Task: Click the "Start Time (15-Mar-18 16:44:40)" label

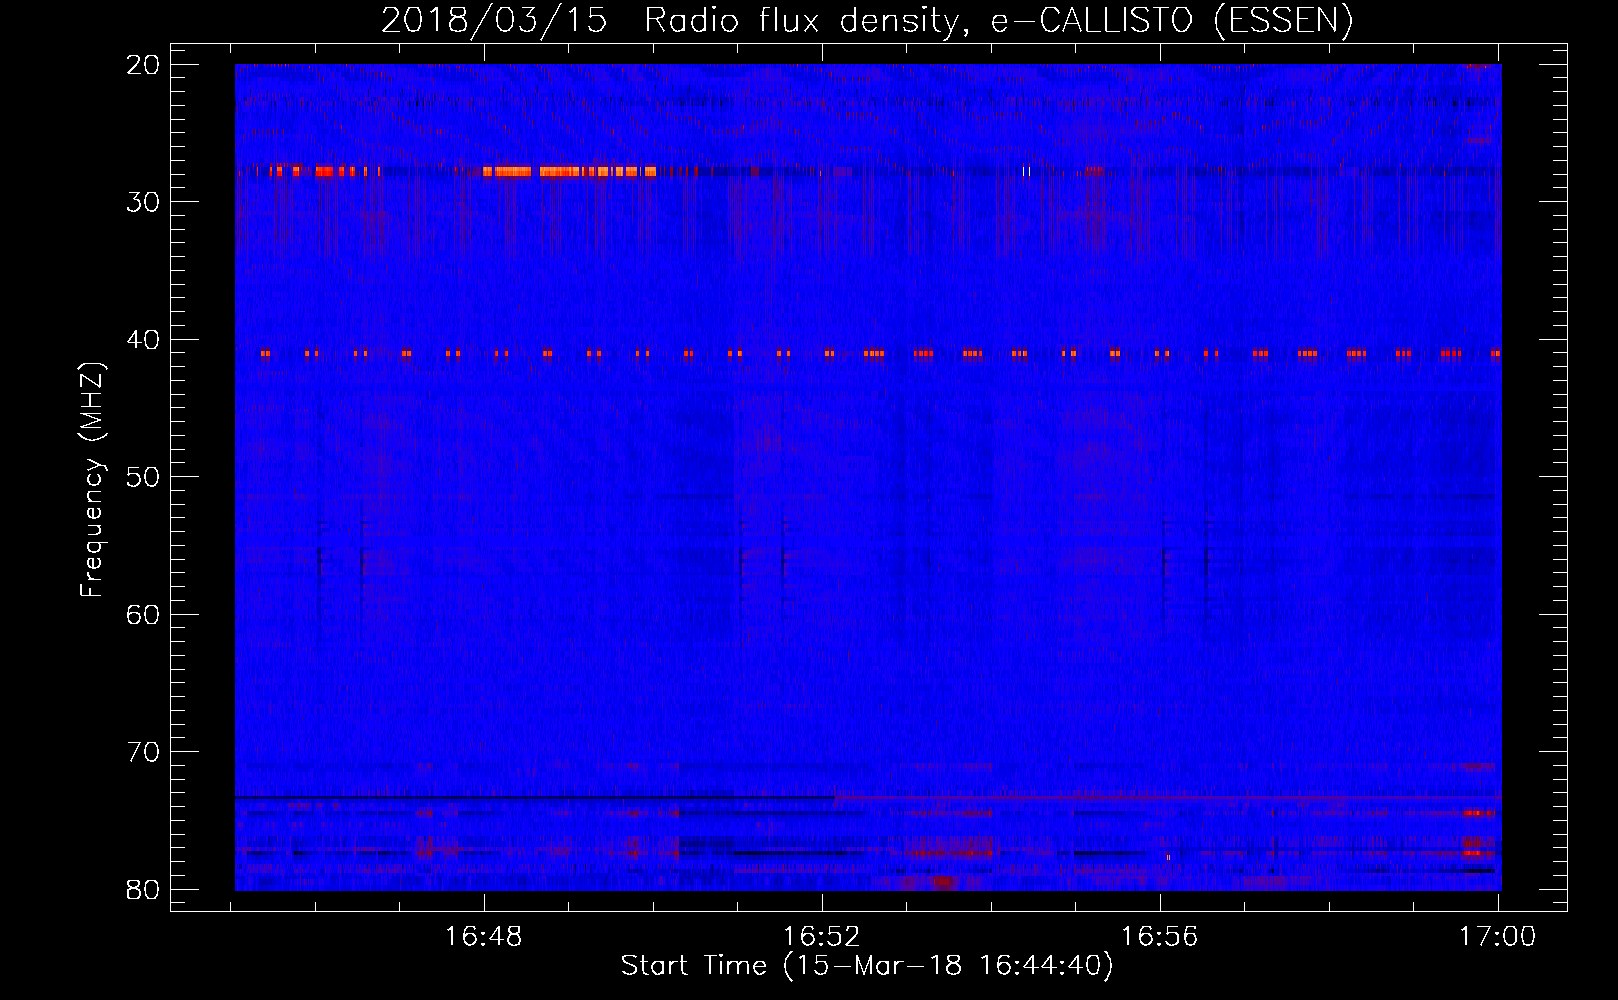Action: 867,966
